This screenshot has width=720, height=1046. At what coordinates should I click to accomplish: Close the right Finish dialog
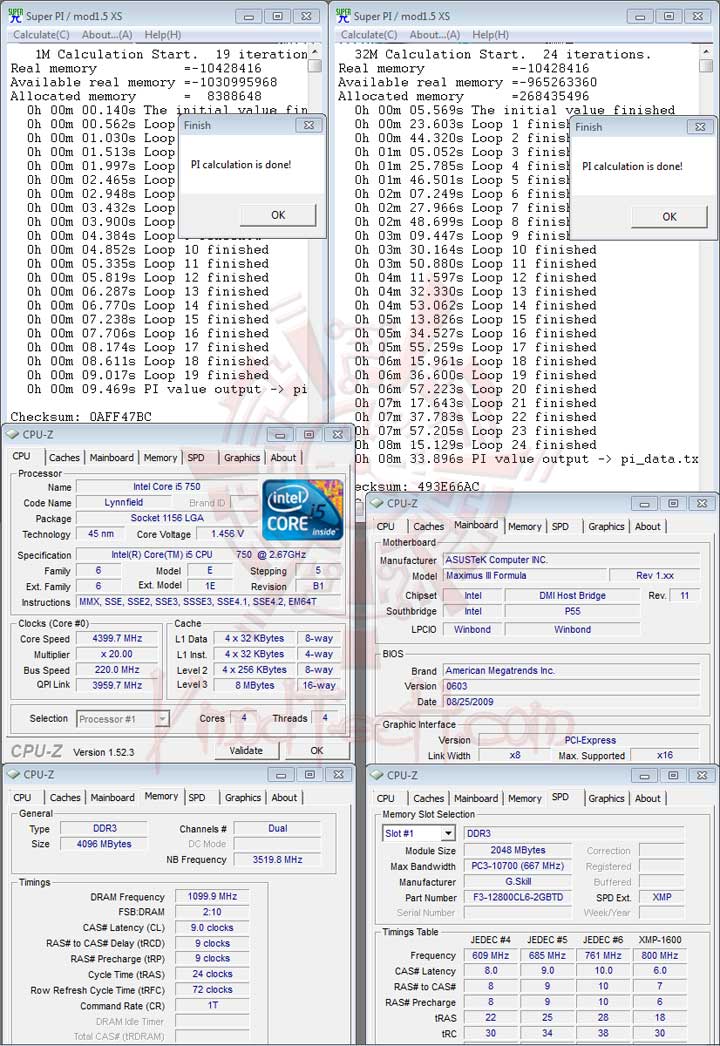click(699, 127)
